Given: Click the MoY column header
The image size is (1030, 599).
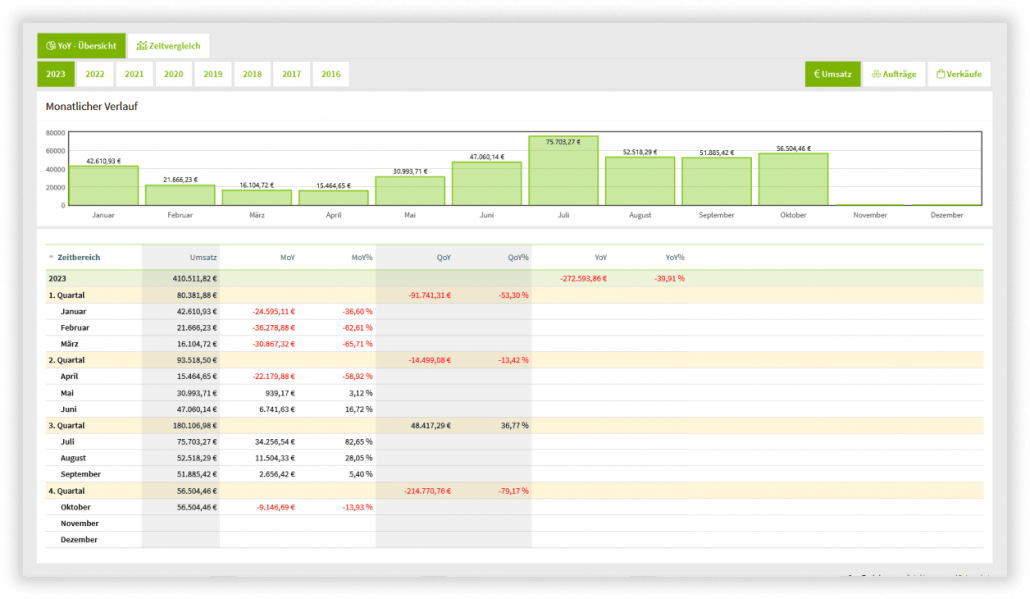Looking at the screenshot, I should (288, 257).
